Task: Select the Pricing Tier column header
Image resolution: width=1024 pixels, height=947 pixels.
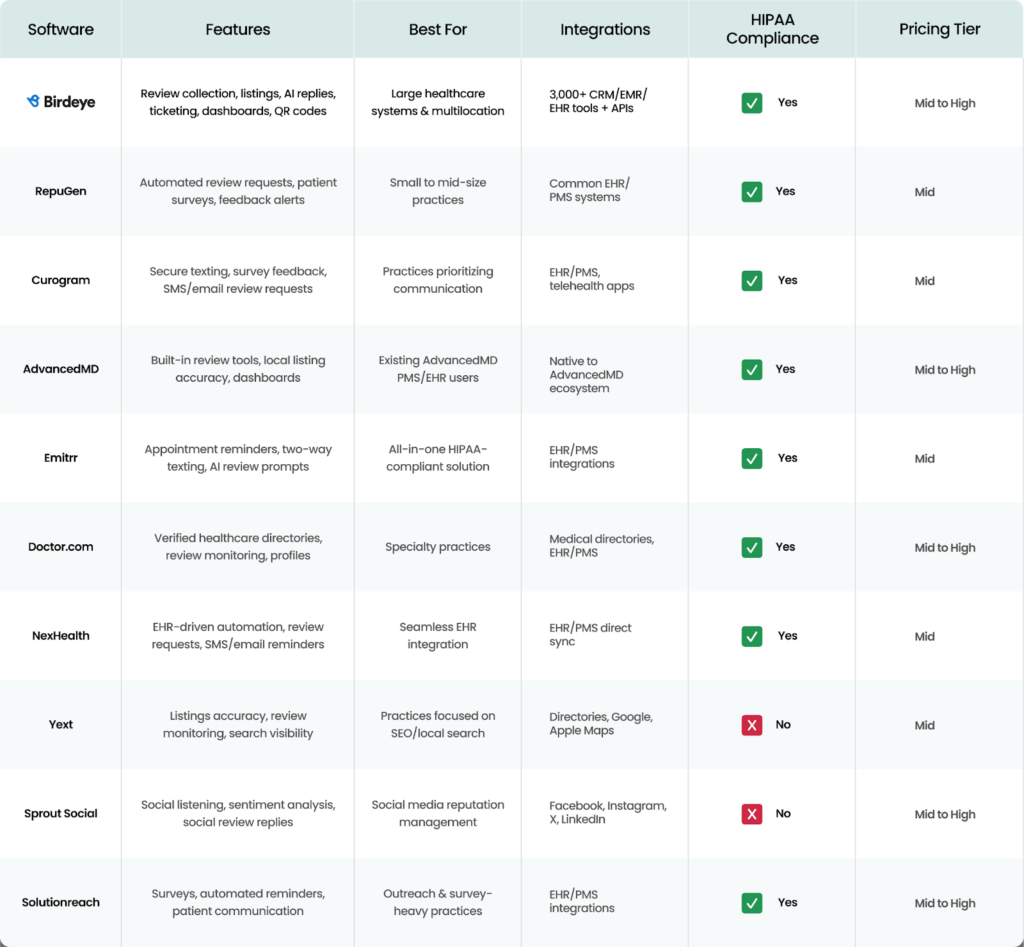Action: coord(939,29)
